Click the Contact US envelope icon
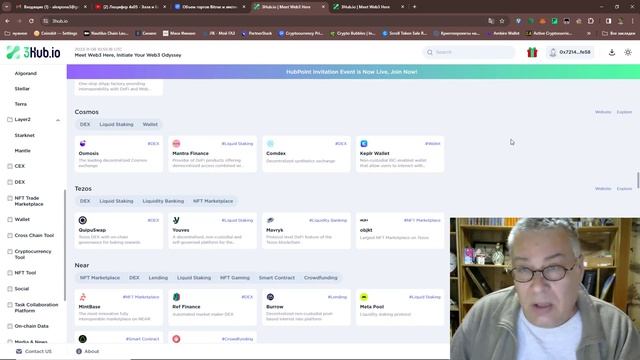 tap(19, 351)
